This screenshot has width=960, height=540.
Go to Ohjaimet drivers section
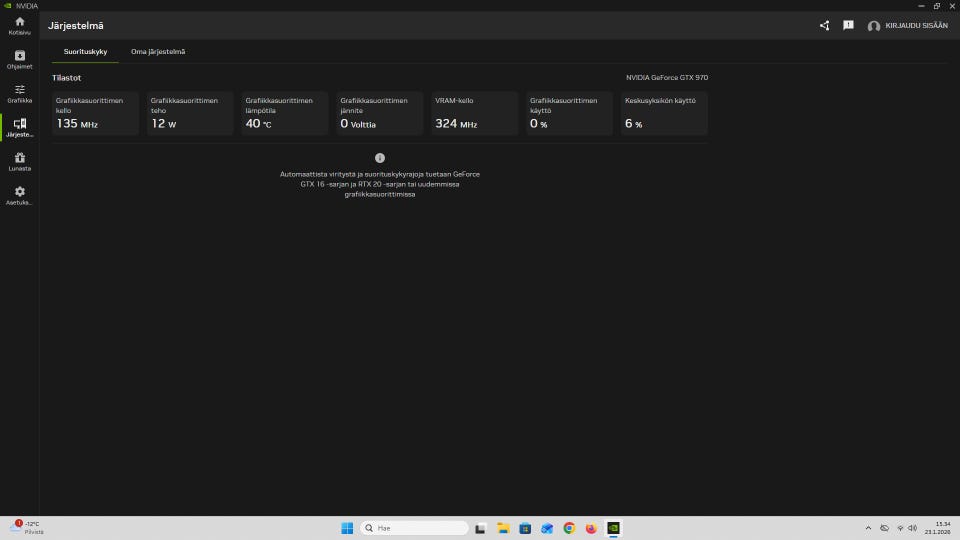click(x=19, y=59)
